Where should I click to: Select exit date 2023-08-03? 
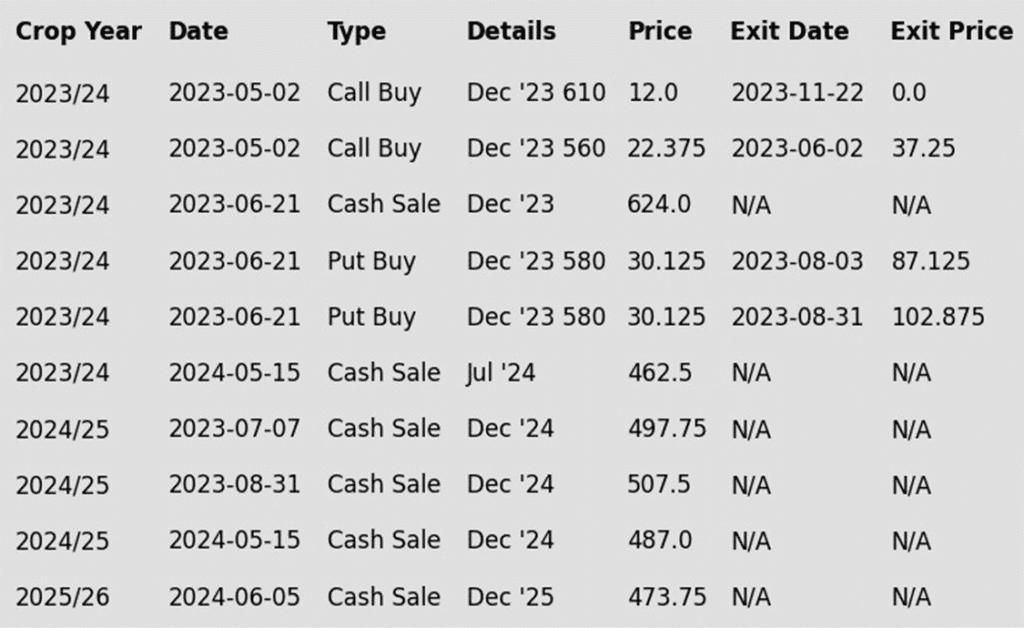tap(797, 261)
